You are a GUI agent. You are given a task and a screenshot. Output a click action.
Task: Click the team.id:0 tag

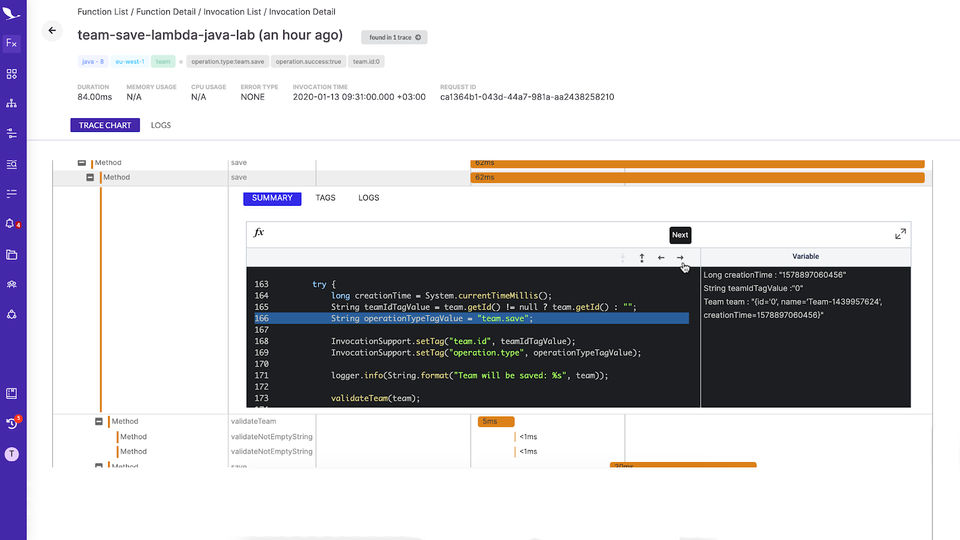click(x=366, y=61)
